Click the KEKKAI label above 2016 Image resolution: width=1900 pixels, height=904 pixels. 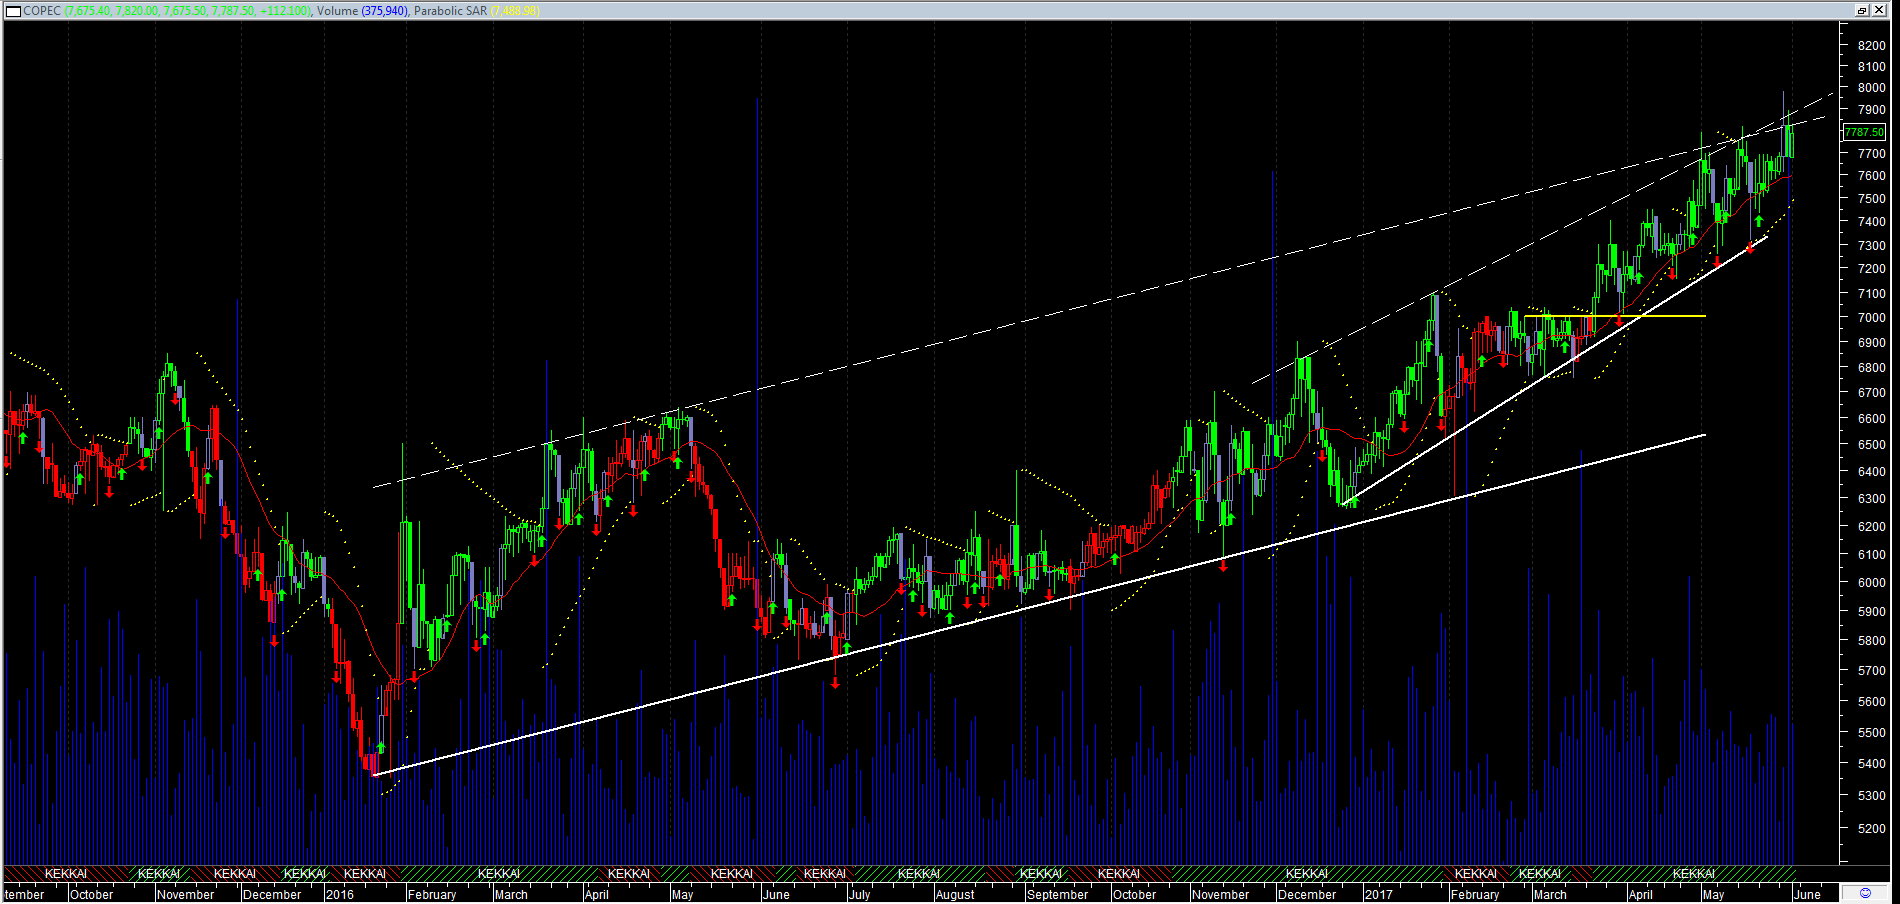[x=365, y=874]
